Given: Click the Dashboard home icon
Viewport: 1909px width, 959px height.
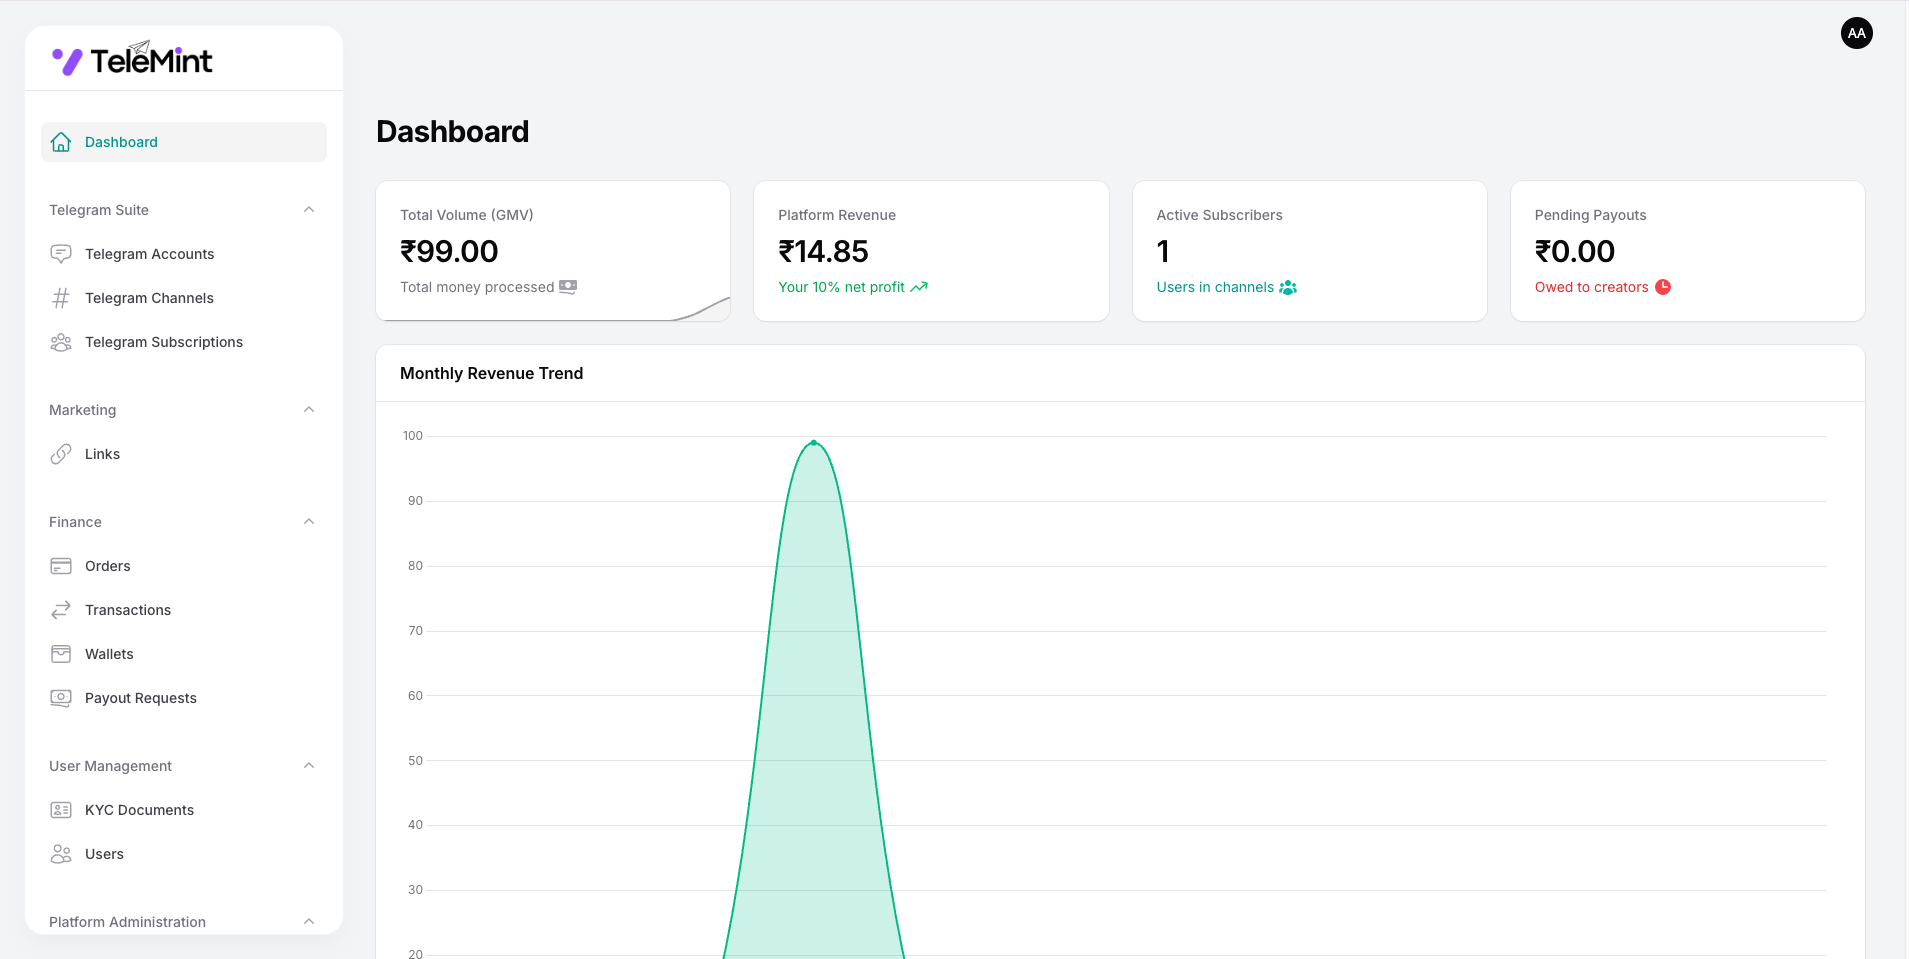Looking at the screenshot, I should click(61, 142).
